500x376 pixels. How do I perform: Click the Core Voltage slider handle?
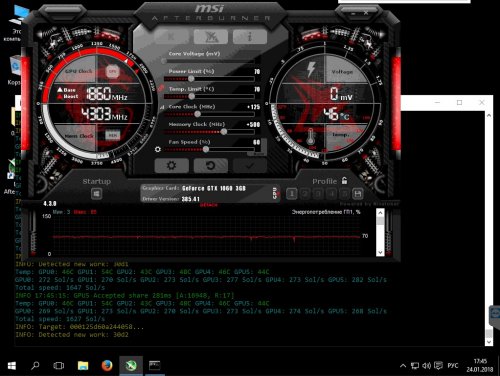click(x=164, y=61)
